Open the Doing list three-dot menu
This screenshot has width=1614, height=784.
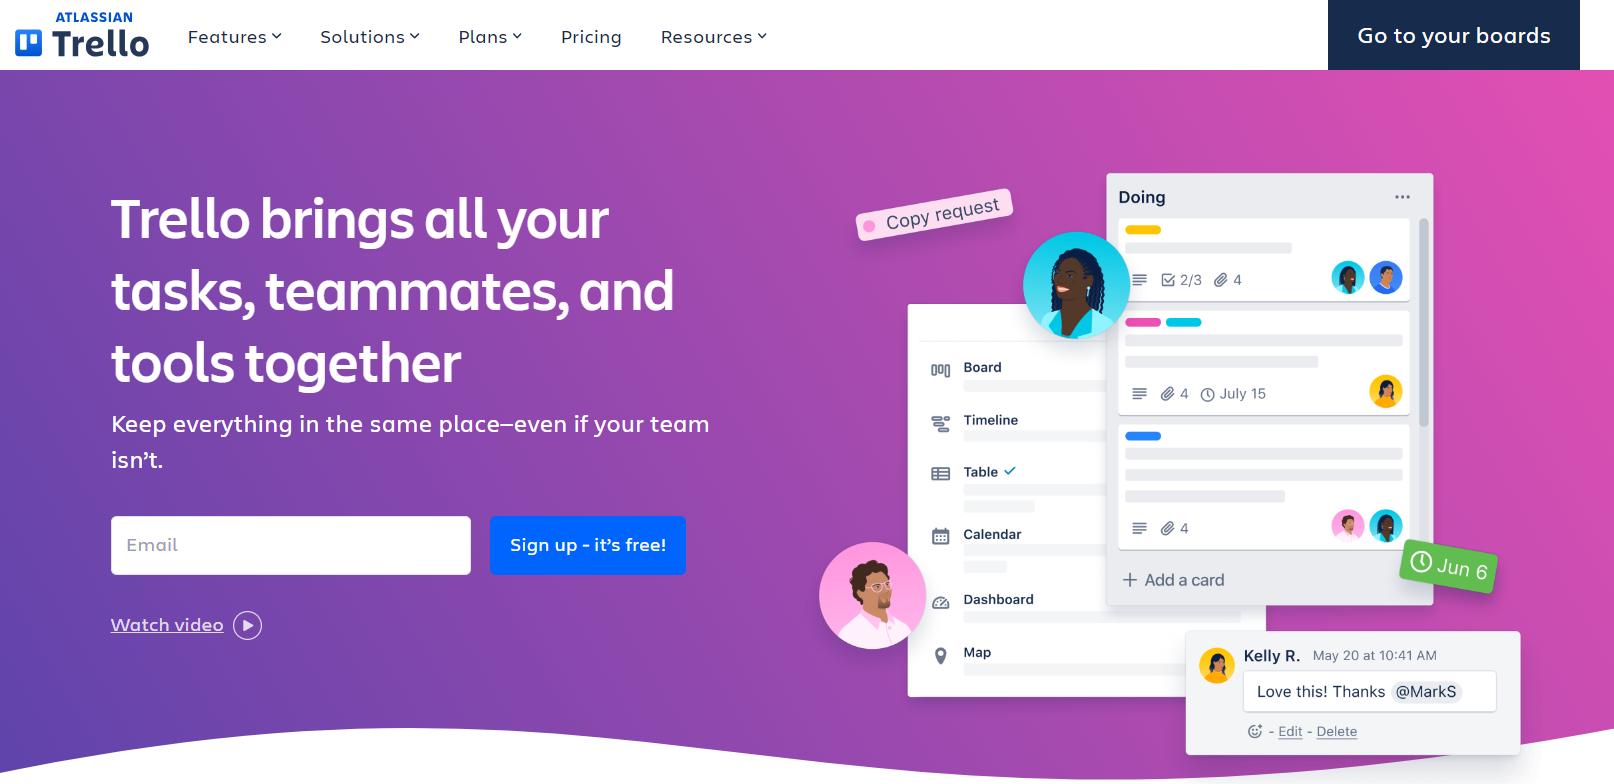point(1402,197)
